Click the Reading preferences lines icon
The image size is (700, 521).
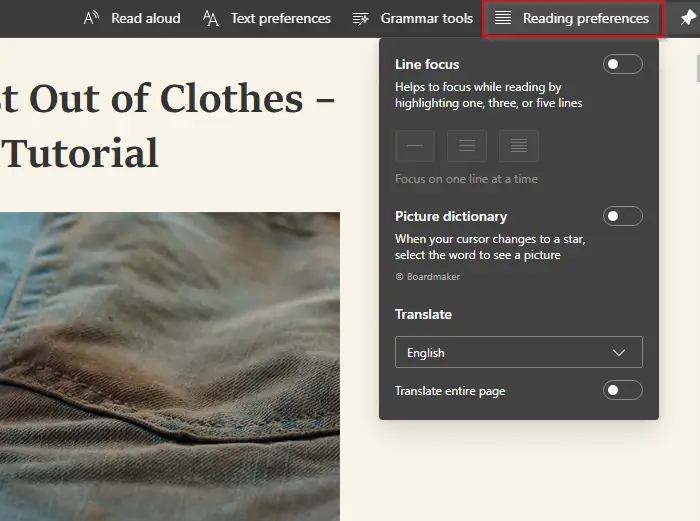click(x=503, y=18)
